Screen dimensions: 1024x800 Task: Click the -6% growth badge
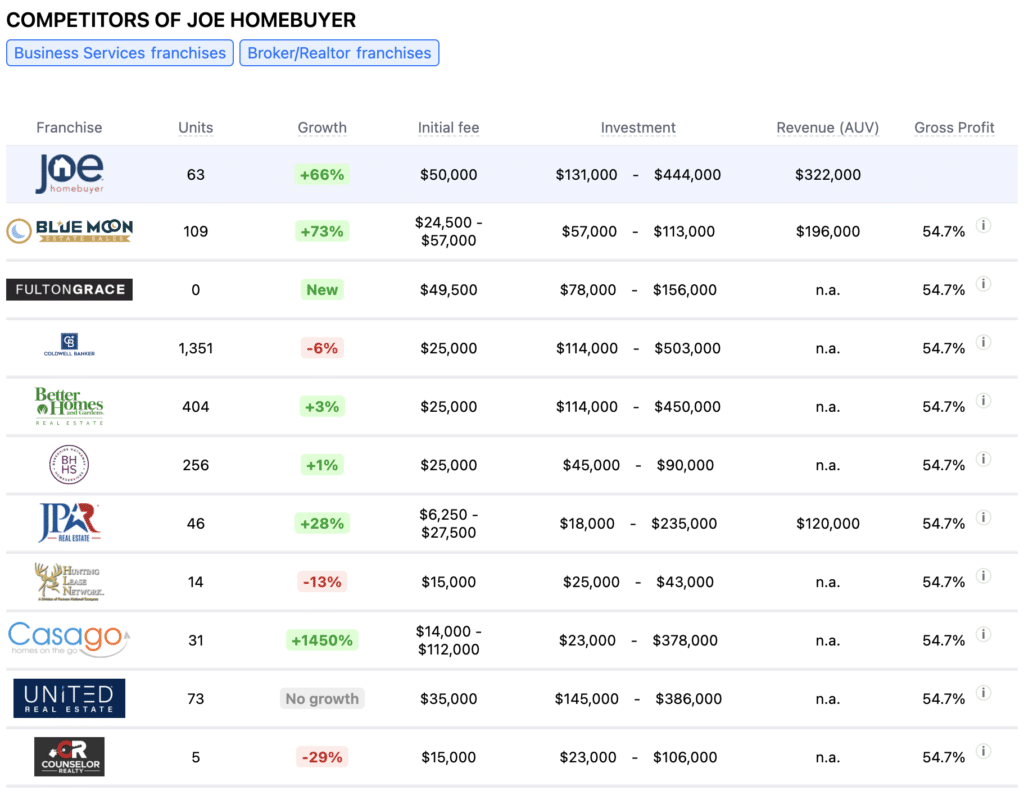(322, 348)
